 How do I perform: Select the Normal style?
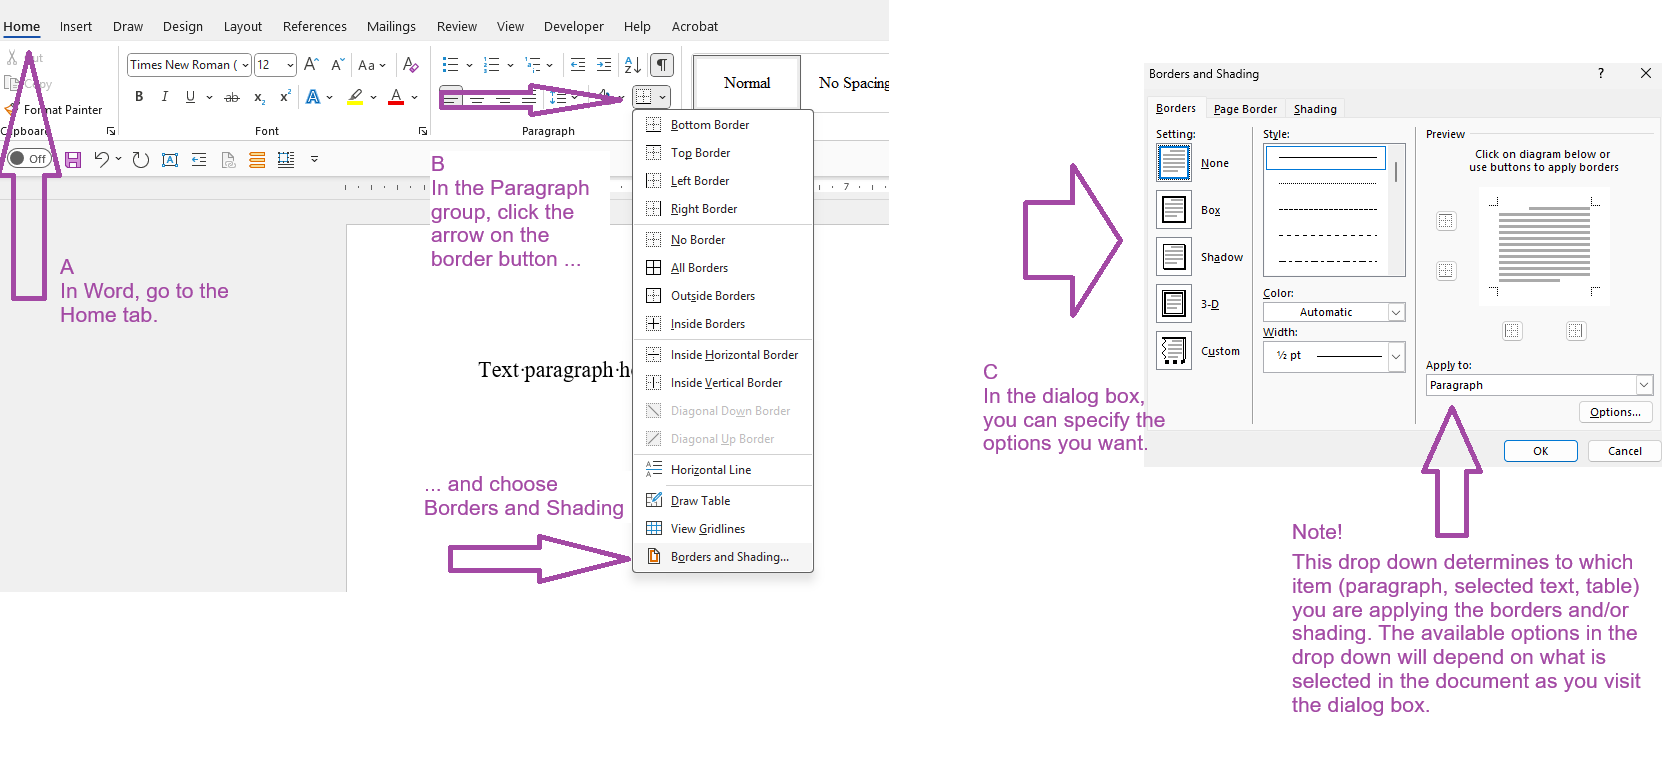coord(747,83)
